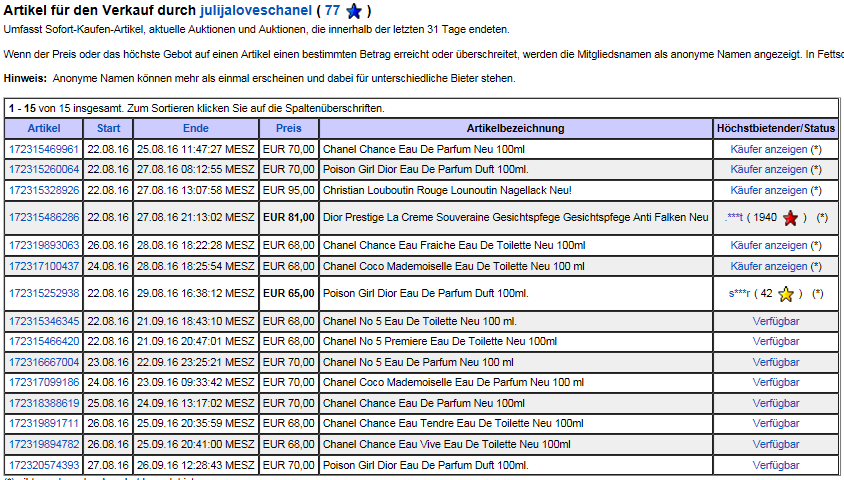Viewport: 844px width, 480px height.
Task: Click Käufer anzeigen for Chanel Chance Eau Fraiche
Action: [x=769, y=245]
